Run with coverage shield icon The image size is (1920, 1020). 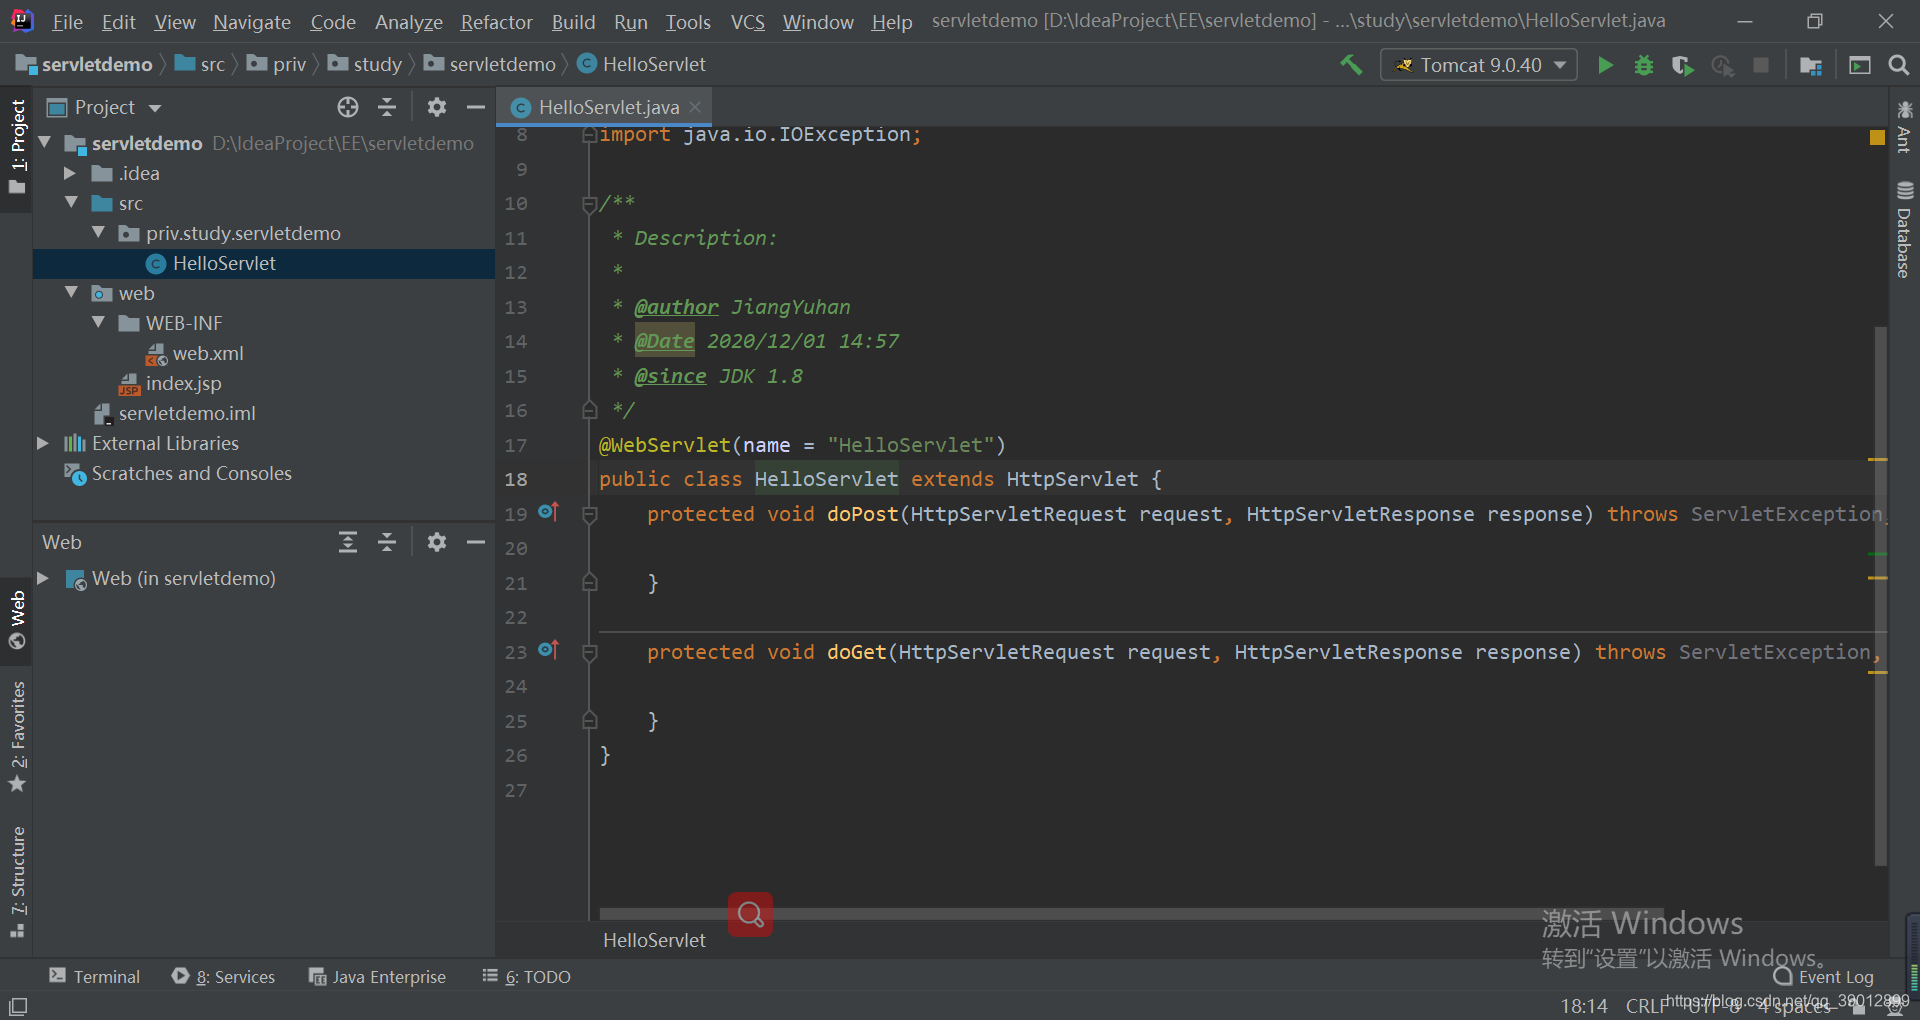(x=1682, y=65)
